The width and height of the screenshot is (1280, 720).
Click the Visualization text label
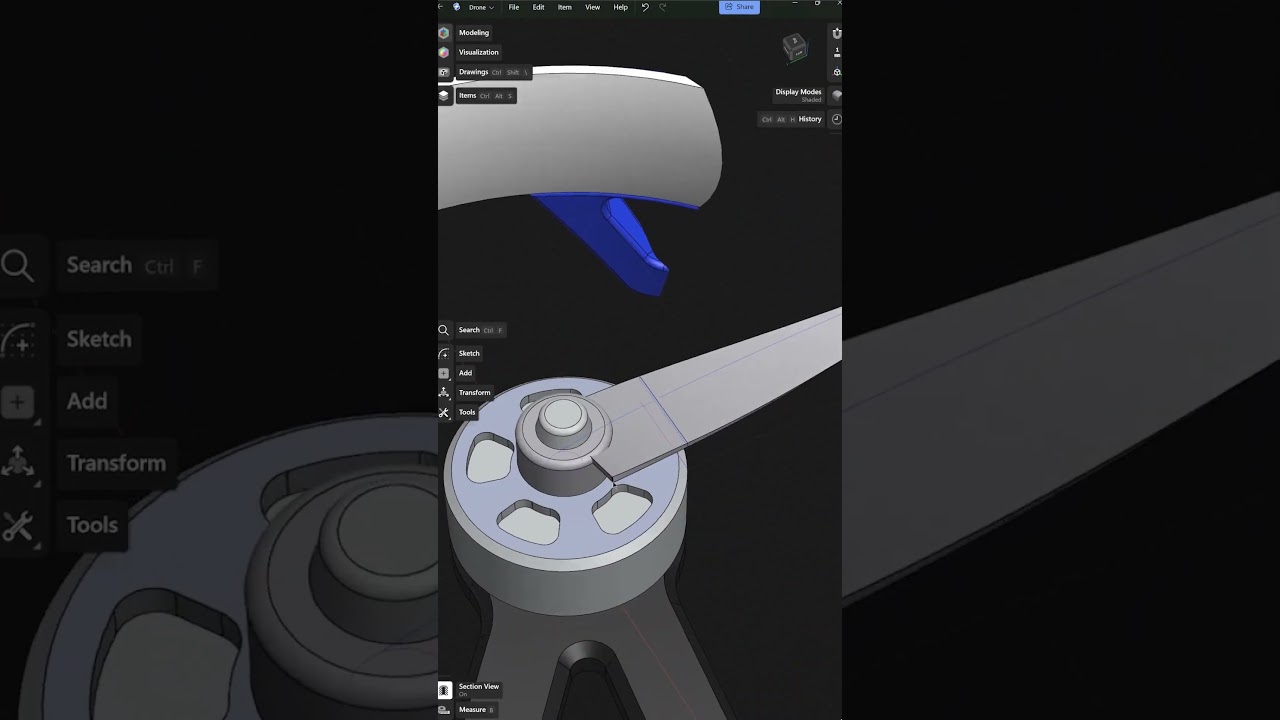click(479, 52)
